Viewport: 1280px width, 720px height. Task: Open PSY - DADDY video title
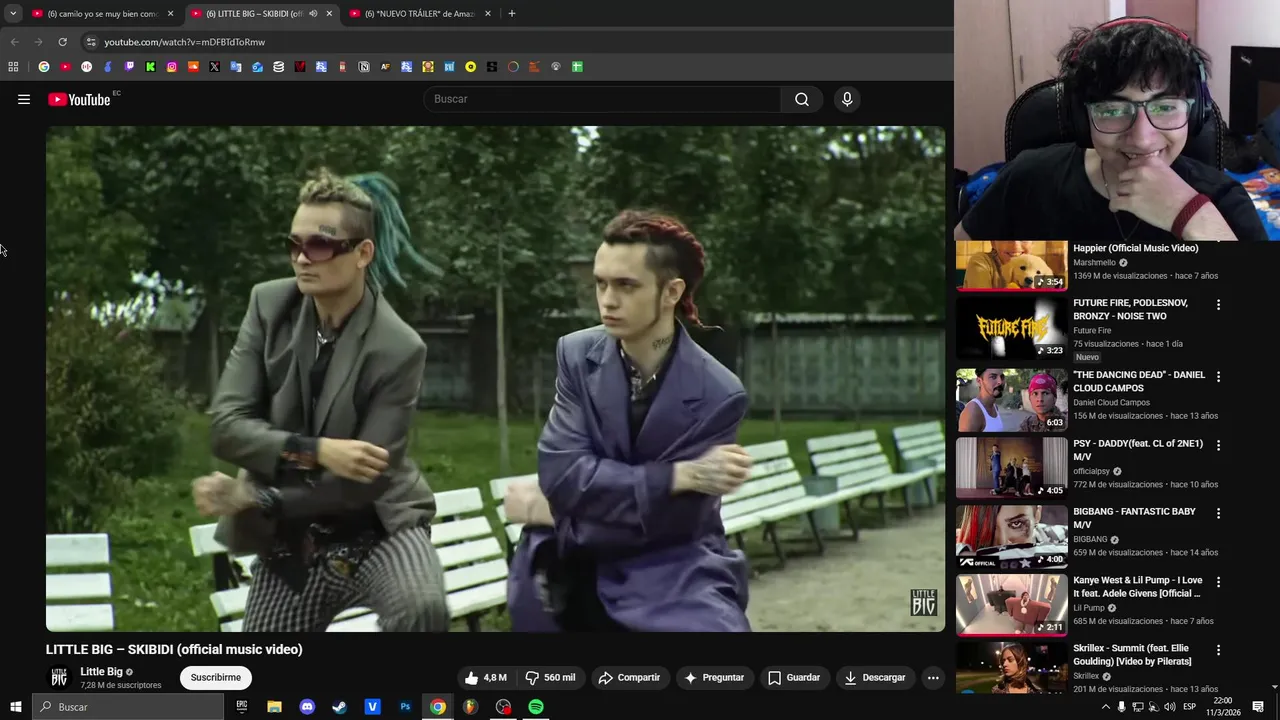point(1138,450)
